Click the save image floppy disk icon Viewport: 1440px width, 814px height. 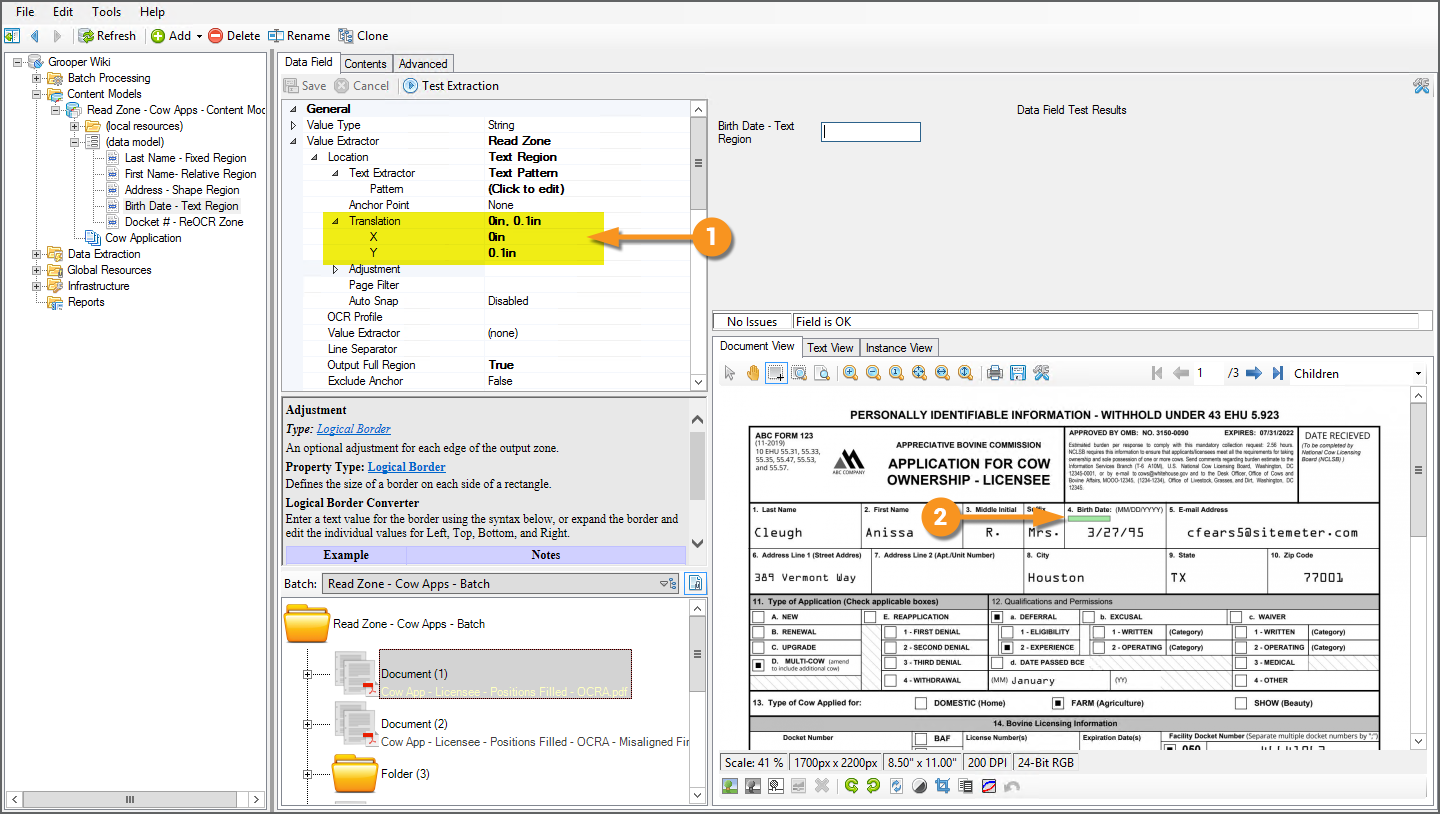pyautogui.click(x=1018, y=373)
